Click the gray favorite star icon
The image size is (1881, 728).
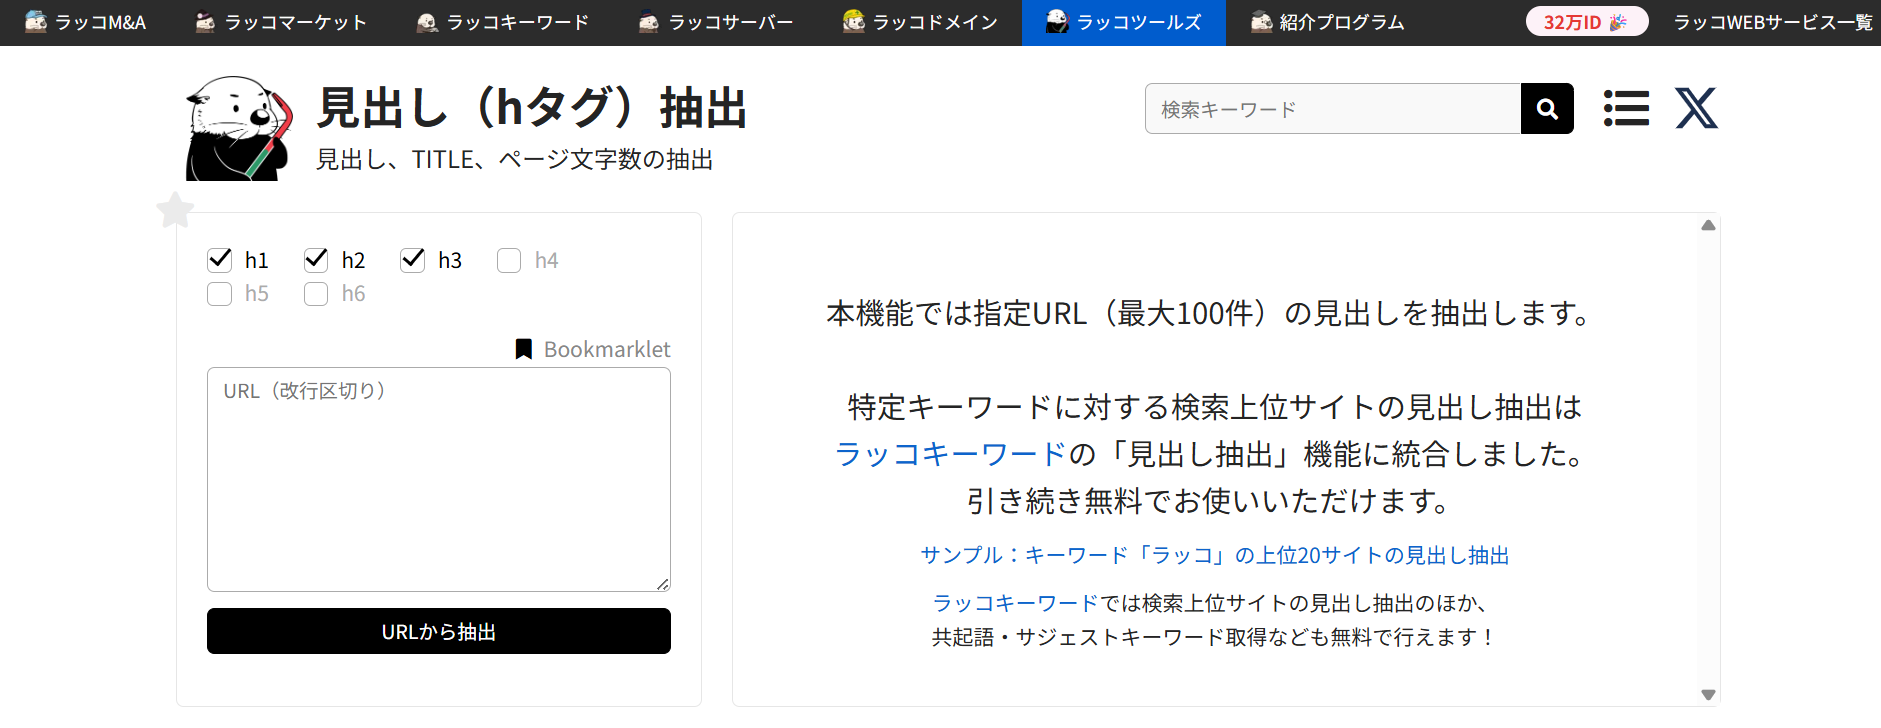point(175,210)
